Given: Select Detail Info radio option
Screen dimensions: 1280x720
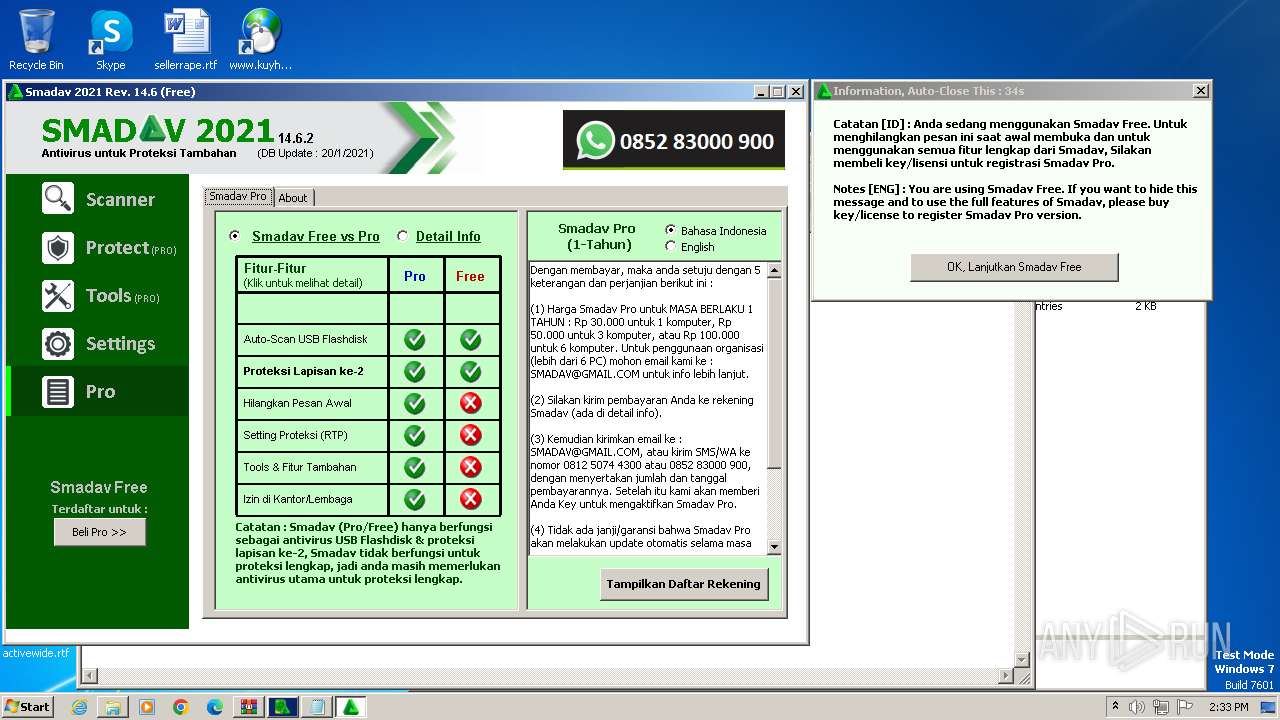Looking at the screenshot, I should click(x=402, y=236).
